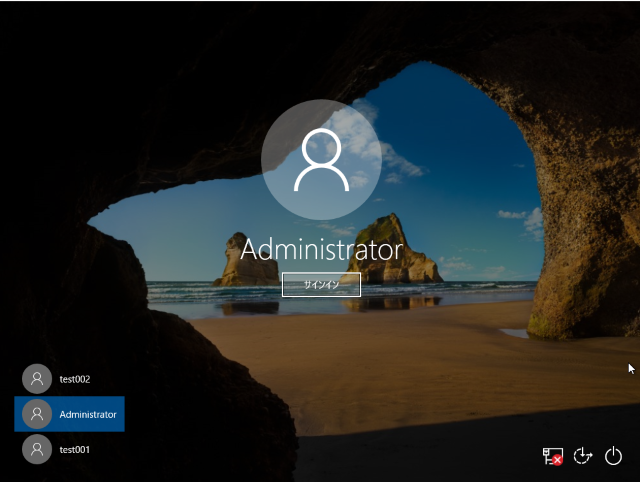The height and width of the screenshot is (482, 640).
Task: Open the power options icon
Action: pos(613,456)
